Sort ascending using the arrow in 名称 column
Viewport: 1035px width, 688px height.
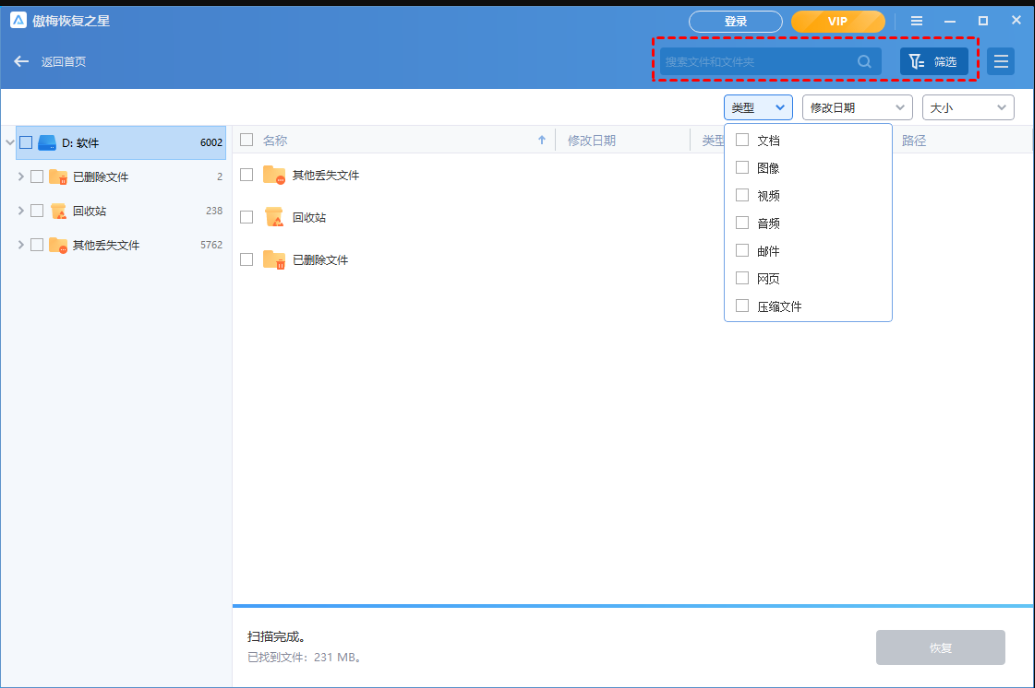(x=542, y=140)
